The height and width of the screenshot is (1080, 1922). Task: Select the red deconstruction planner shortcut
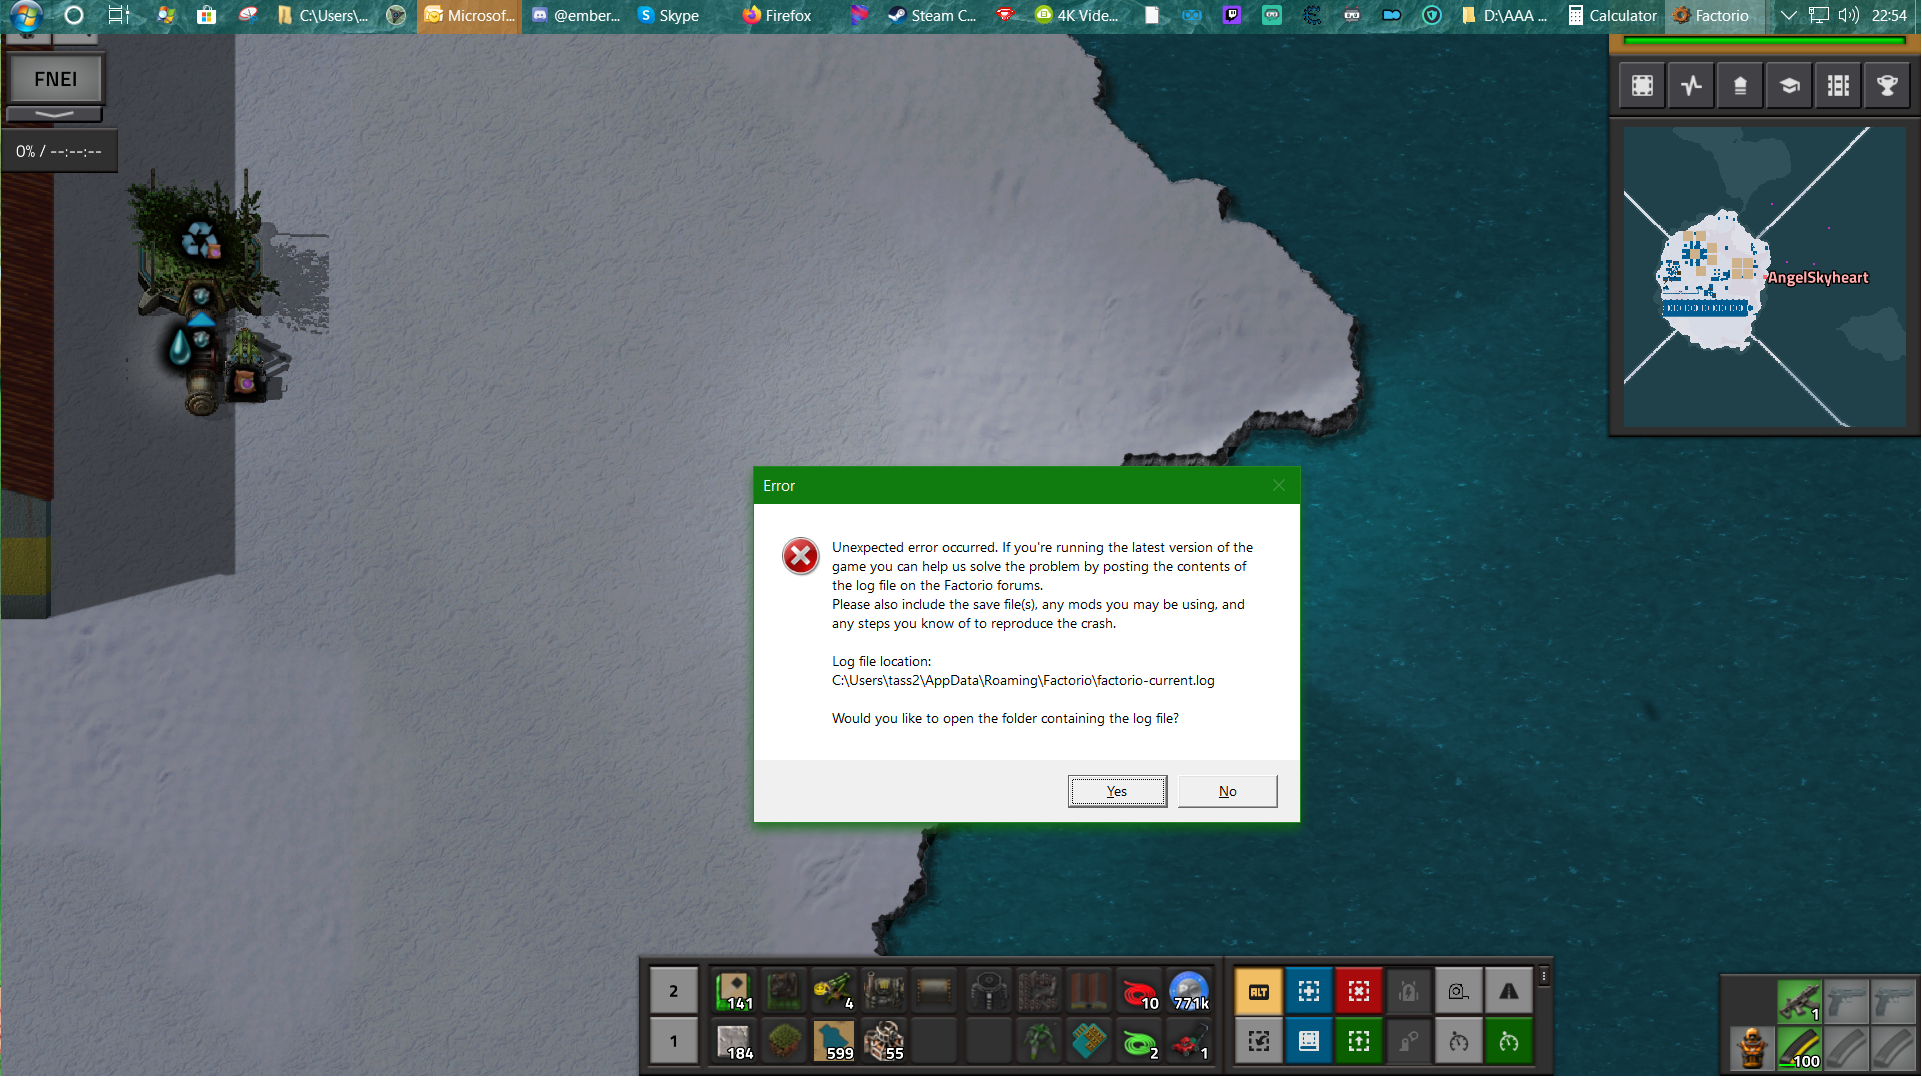[1359, 991]
